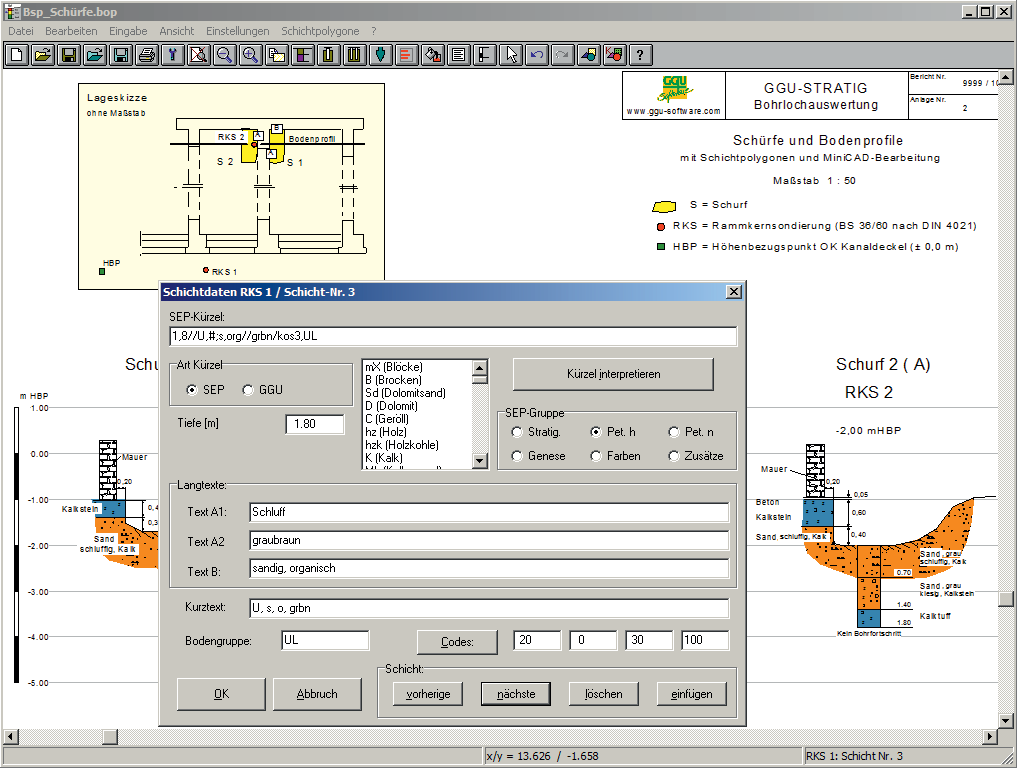This screenshot has height=768, width=1017.
Task: Select the SEP abbreviation type radio button
Action: coord(191,390)
